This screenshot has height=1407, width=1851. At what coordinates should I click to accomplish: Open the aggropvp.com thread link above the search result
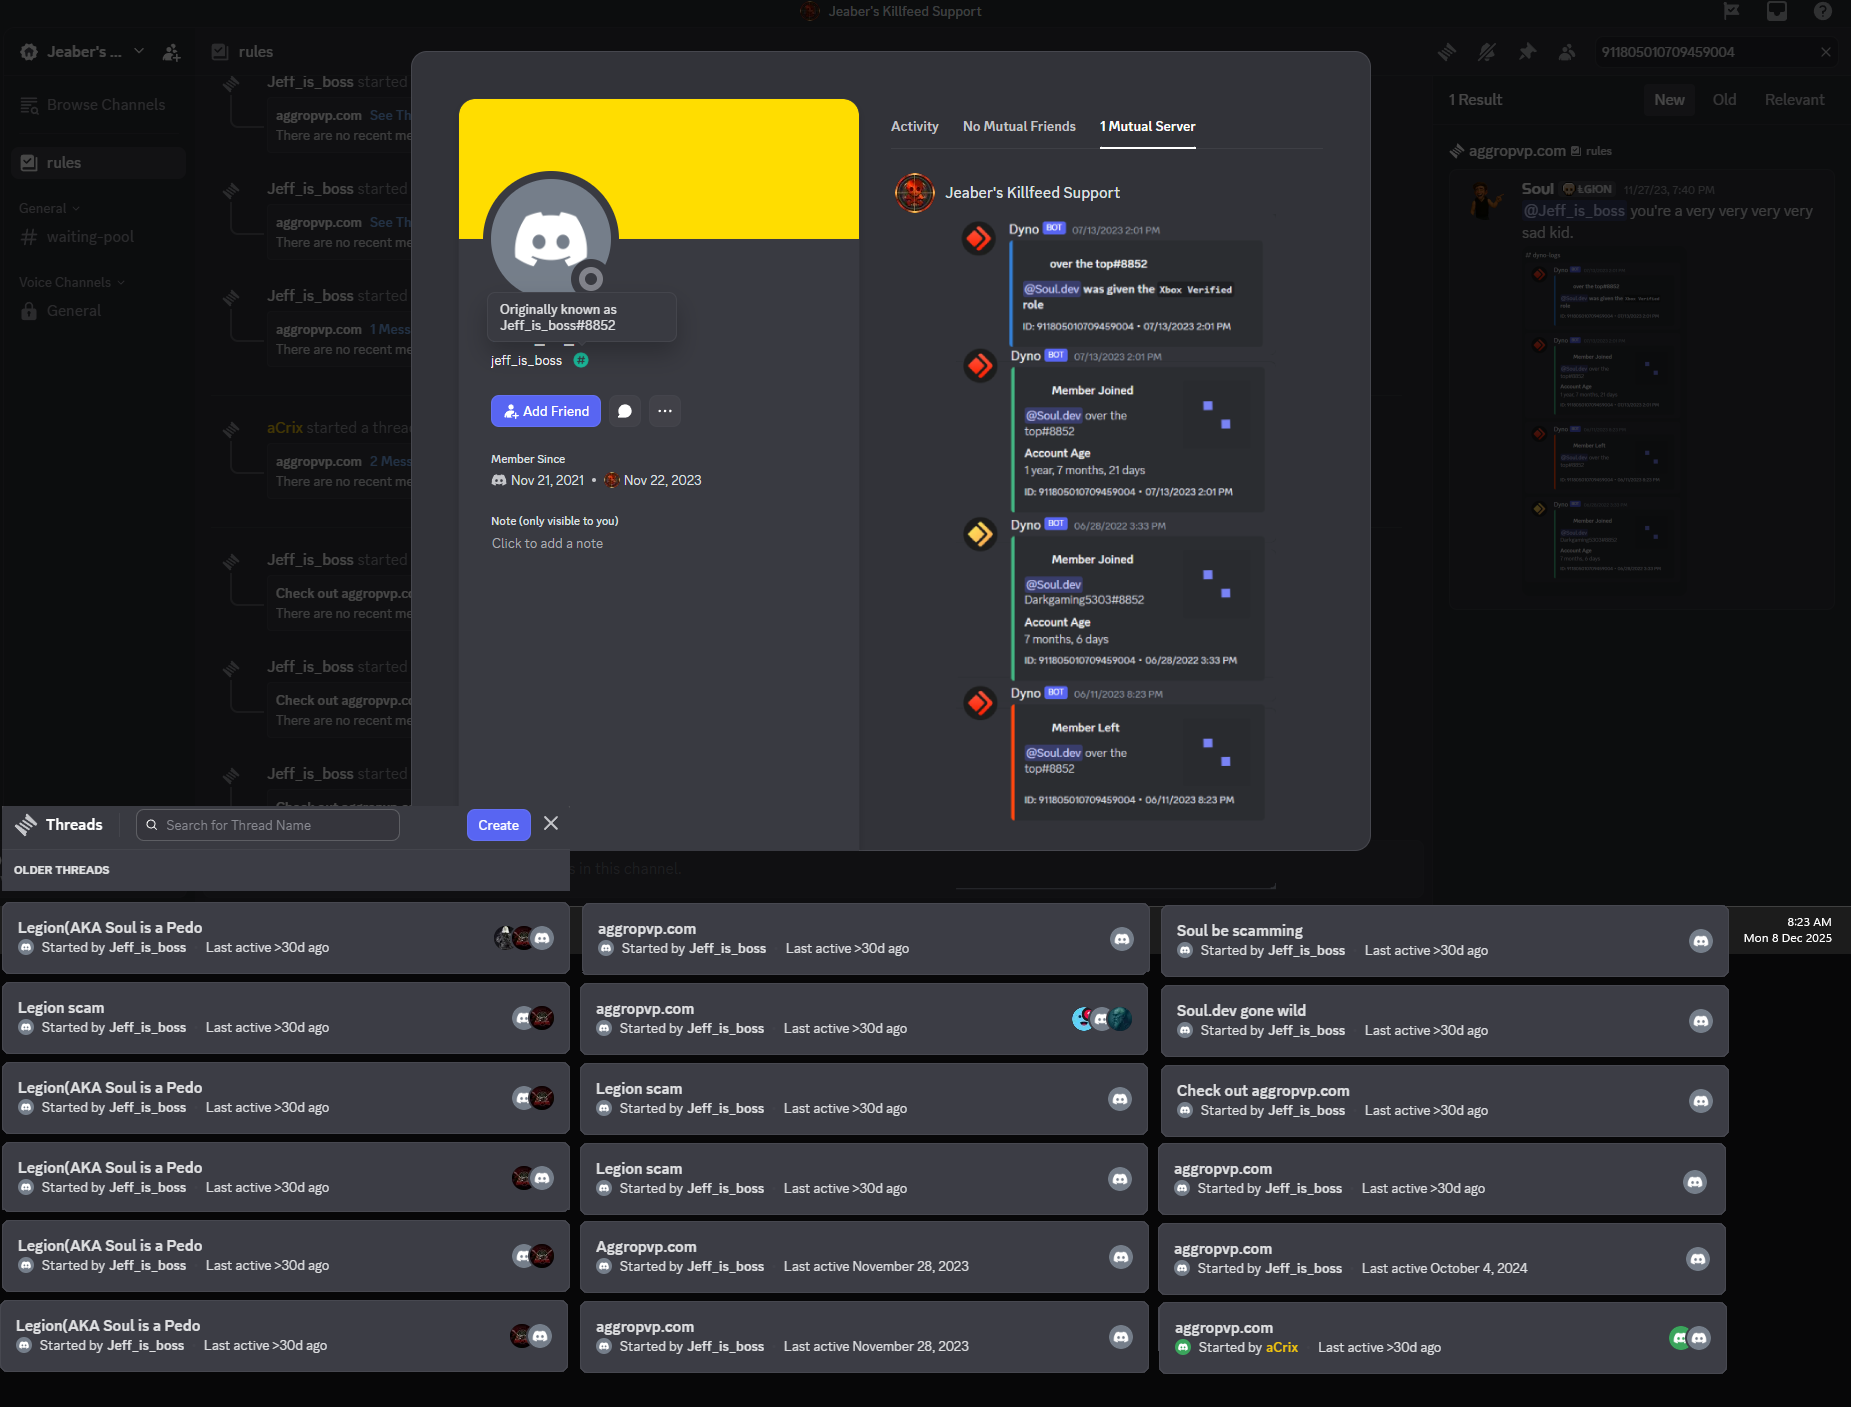pyautogui.click(x=1516, y=151)
